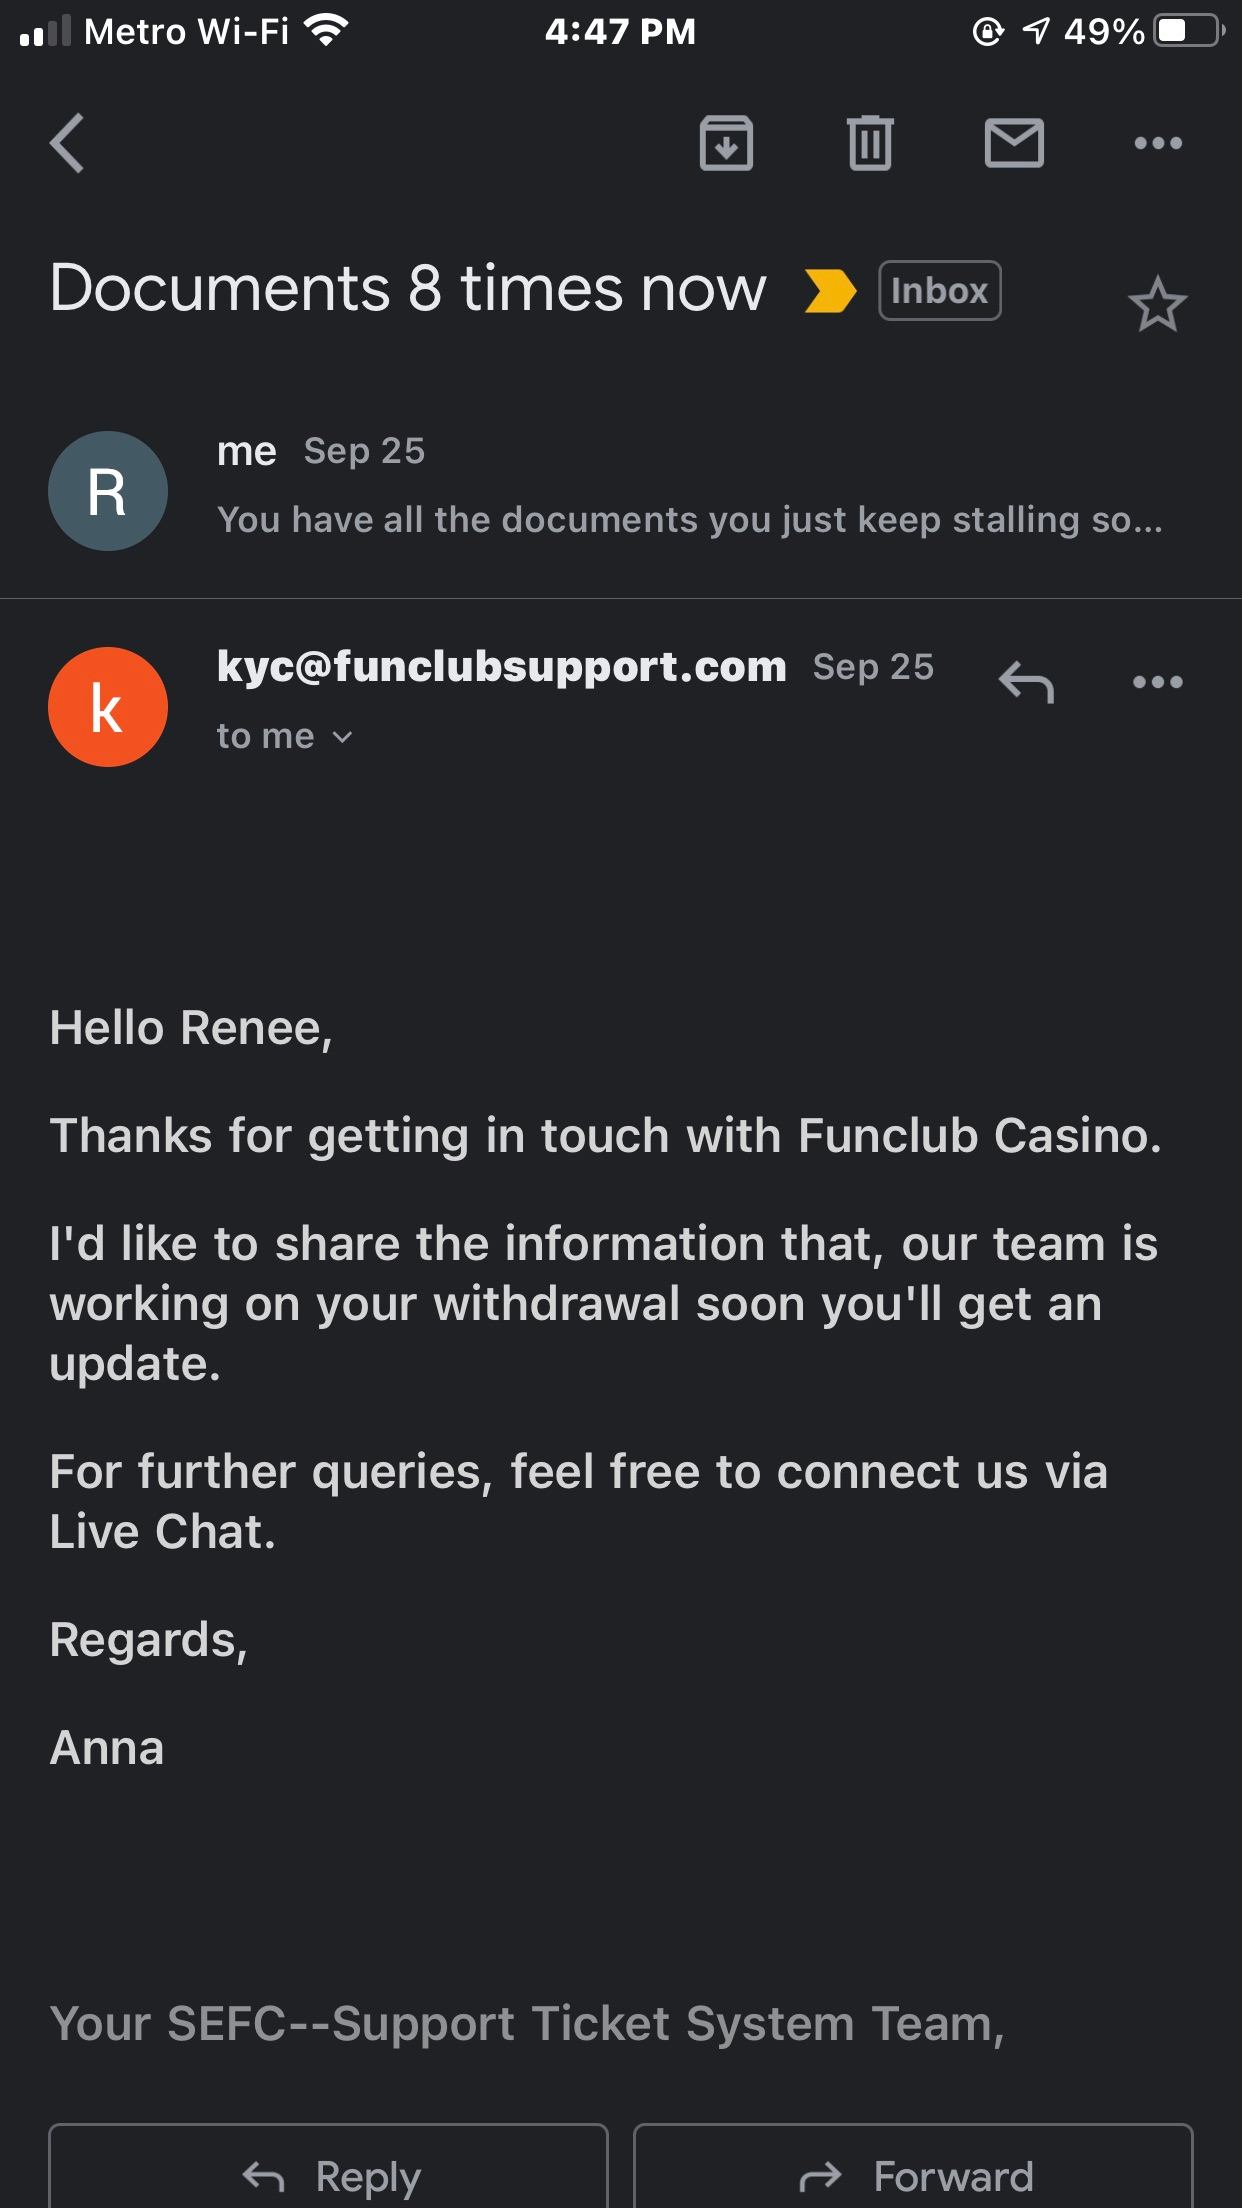The height and width of the screenshot is (2208, 1242).
Task: Delete this email with trash icon
Action: pos(870,143)
